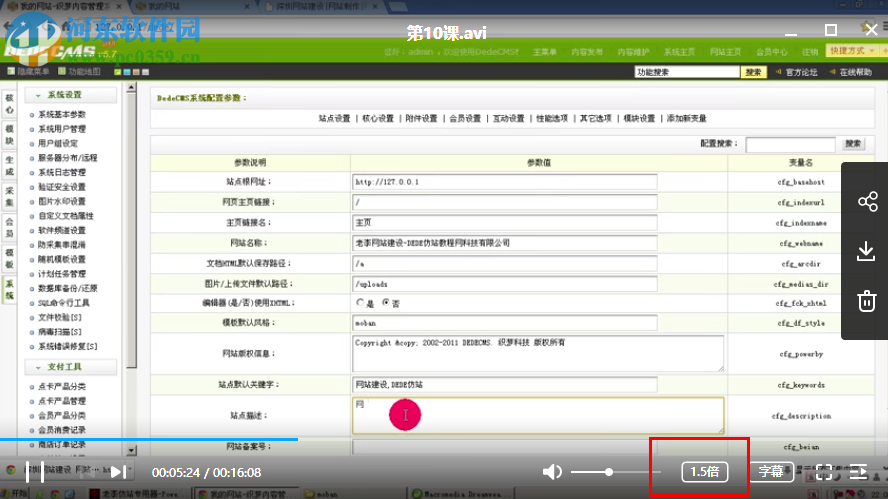This screenshot has height=499, width=888.
Task: Click 注销 to log out
Action: [810, 52]
